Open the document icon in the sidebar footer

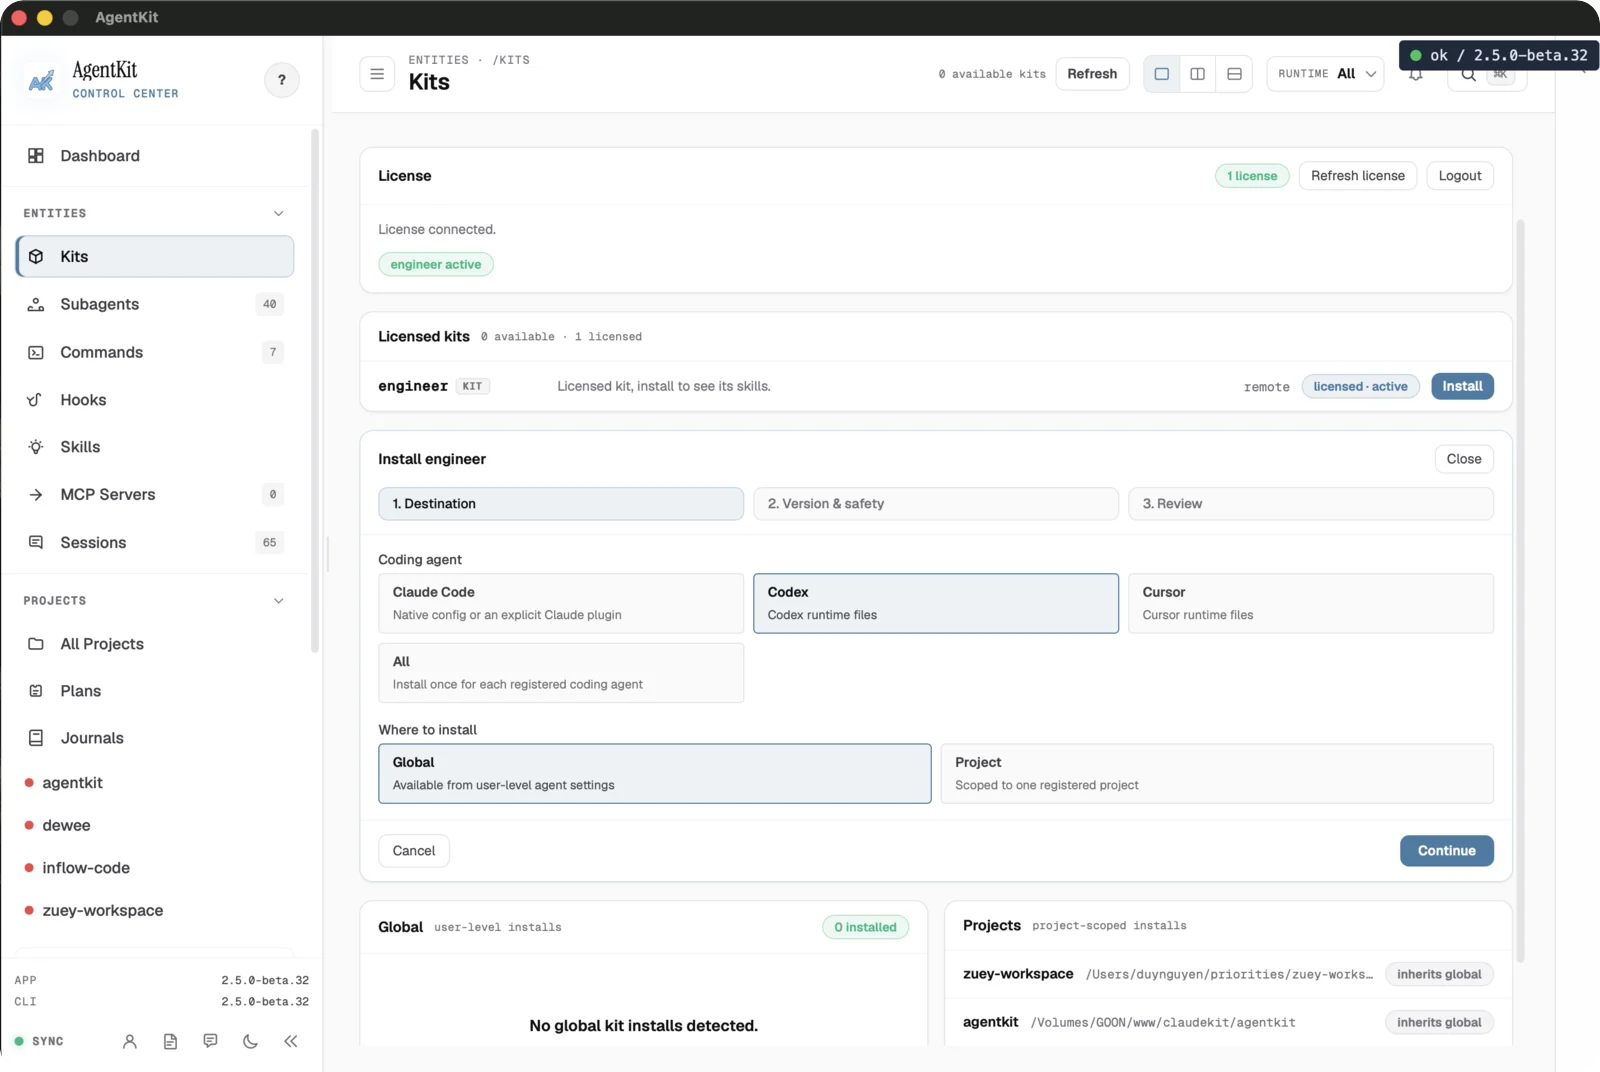pos(170,1041)
